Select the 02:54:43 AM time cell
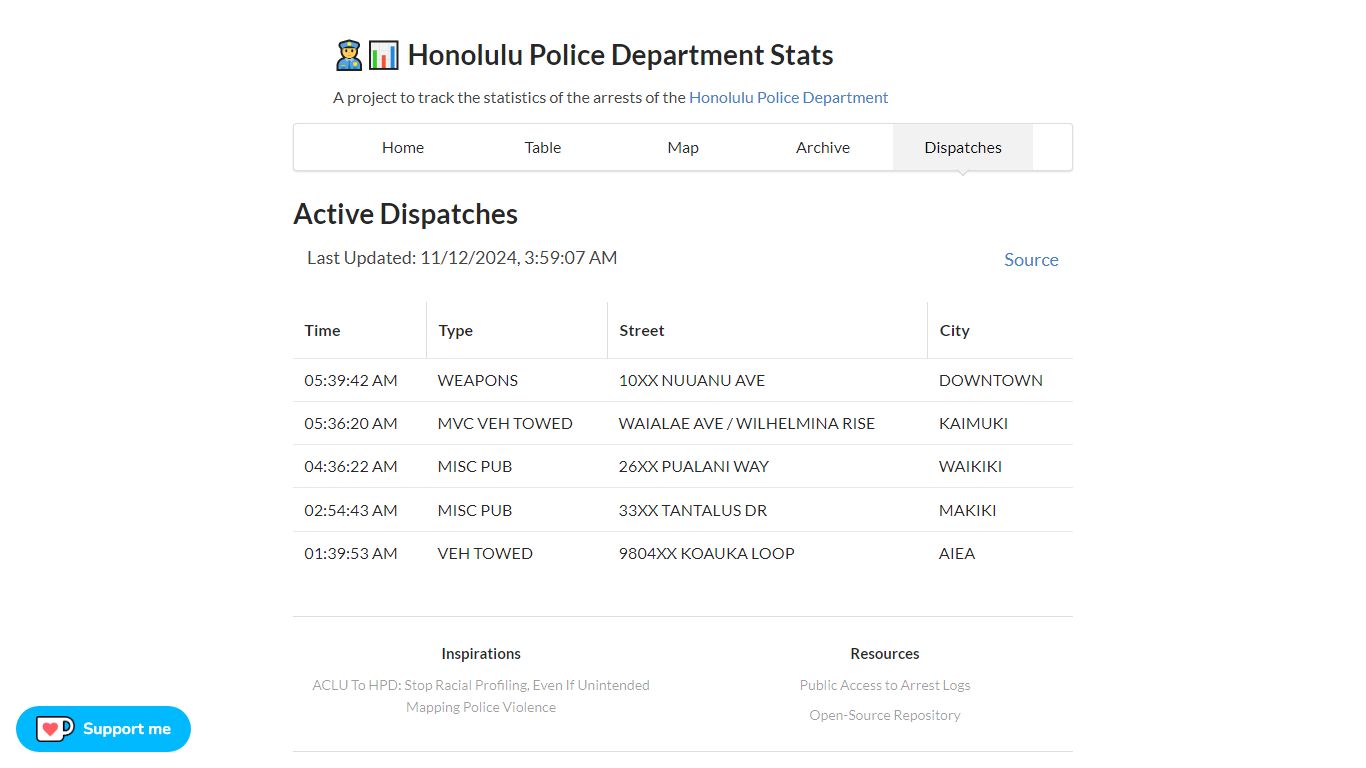1366x768 pixels. [360, 510]
